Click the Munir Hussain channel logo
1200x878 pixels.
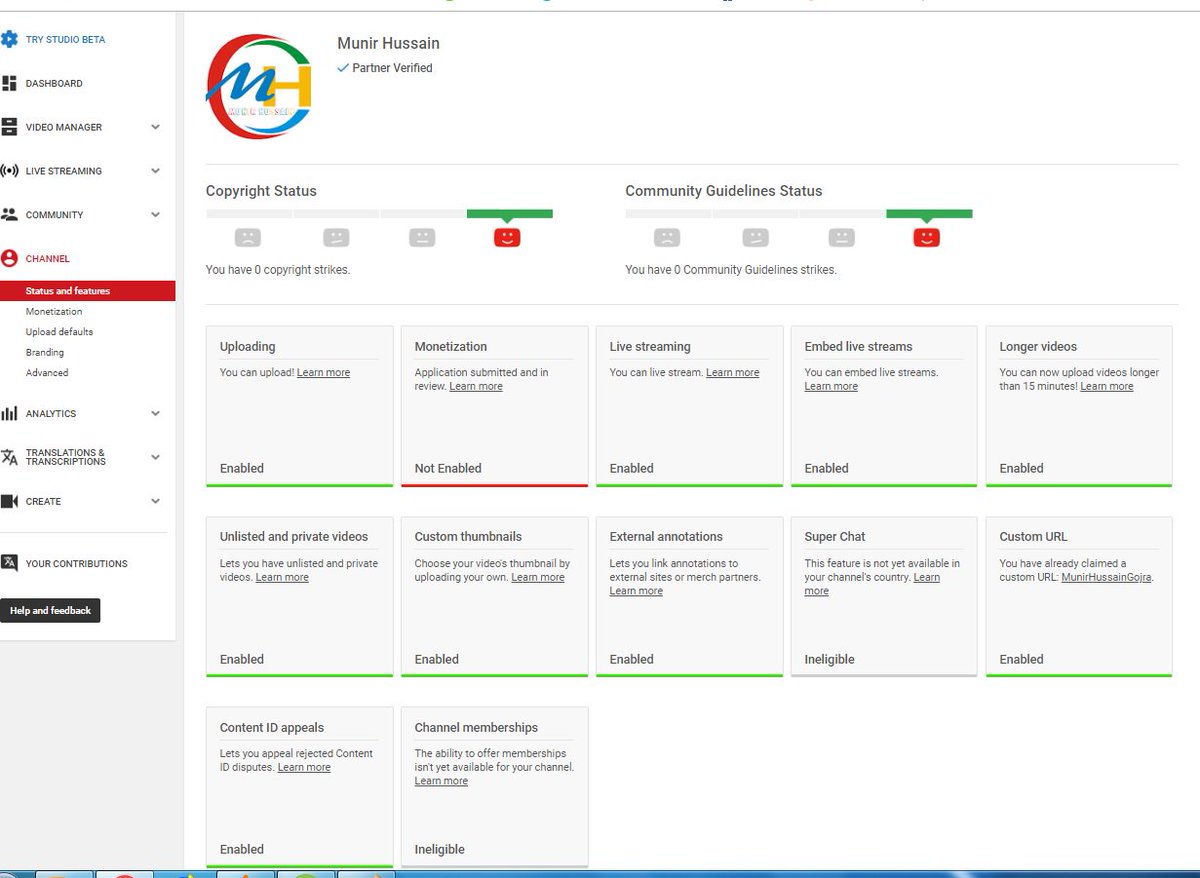click(261, 86)
